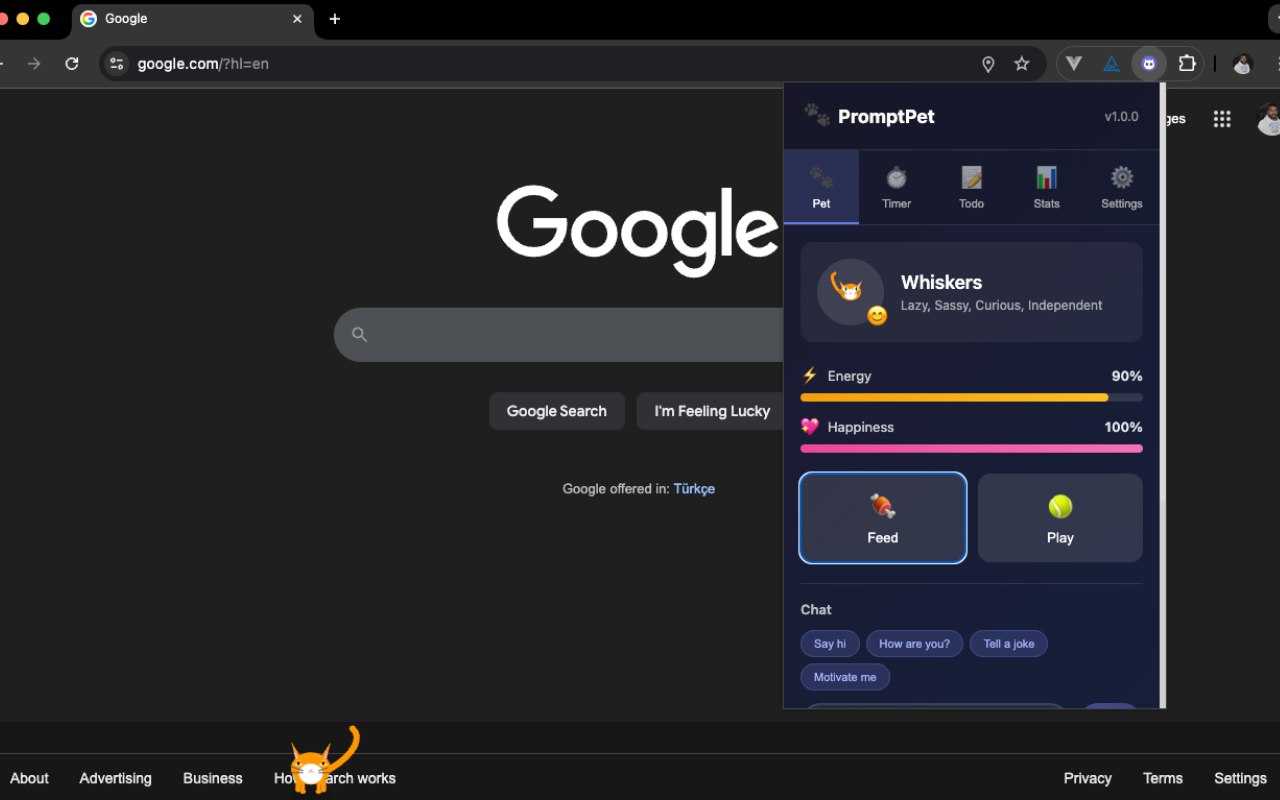
Task: Click the Energy progress bar
Action: click(971, 397)
